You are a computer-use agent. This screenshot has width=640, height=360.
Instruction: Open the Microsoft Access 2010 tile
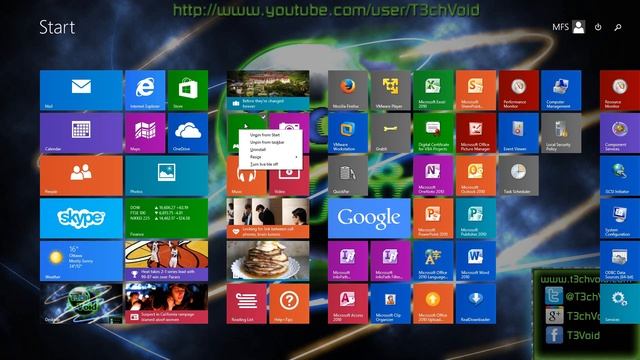coord(348,304)
